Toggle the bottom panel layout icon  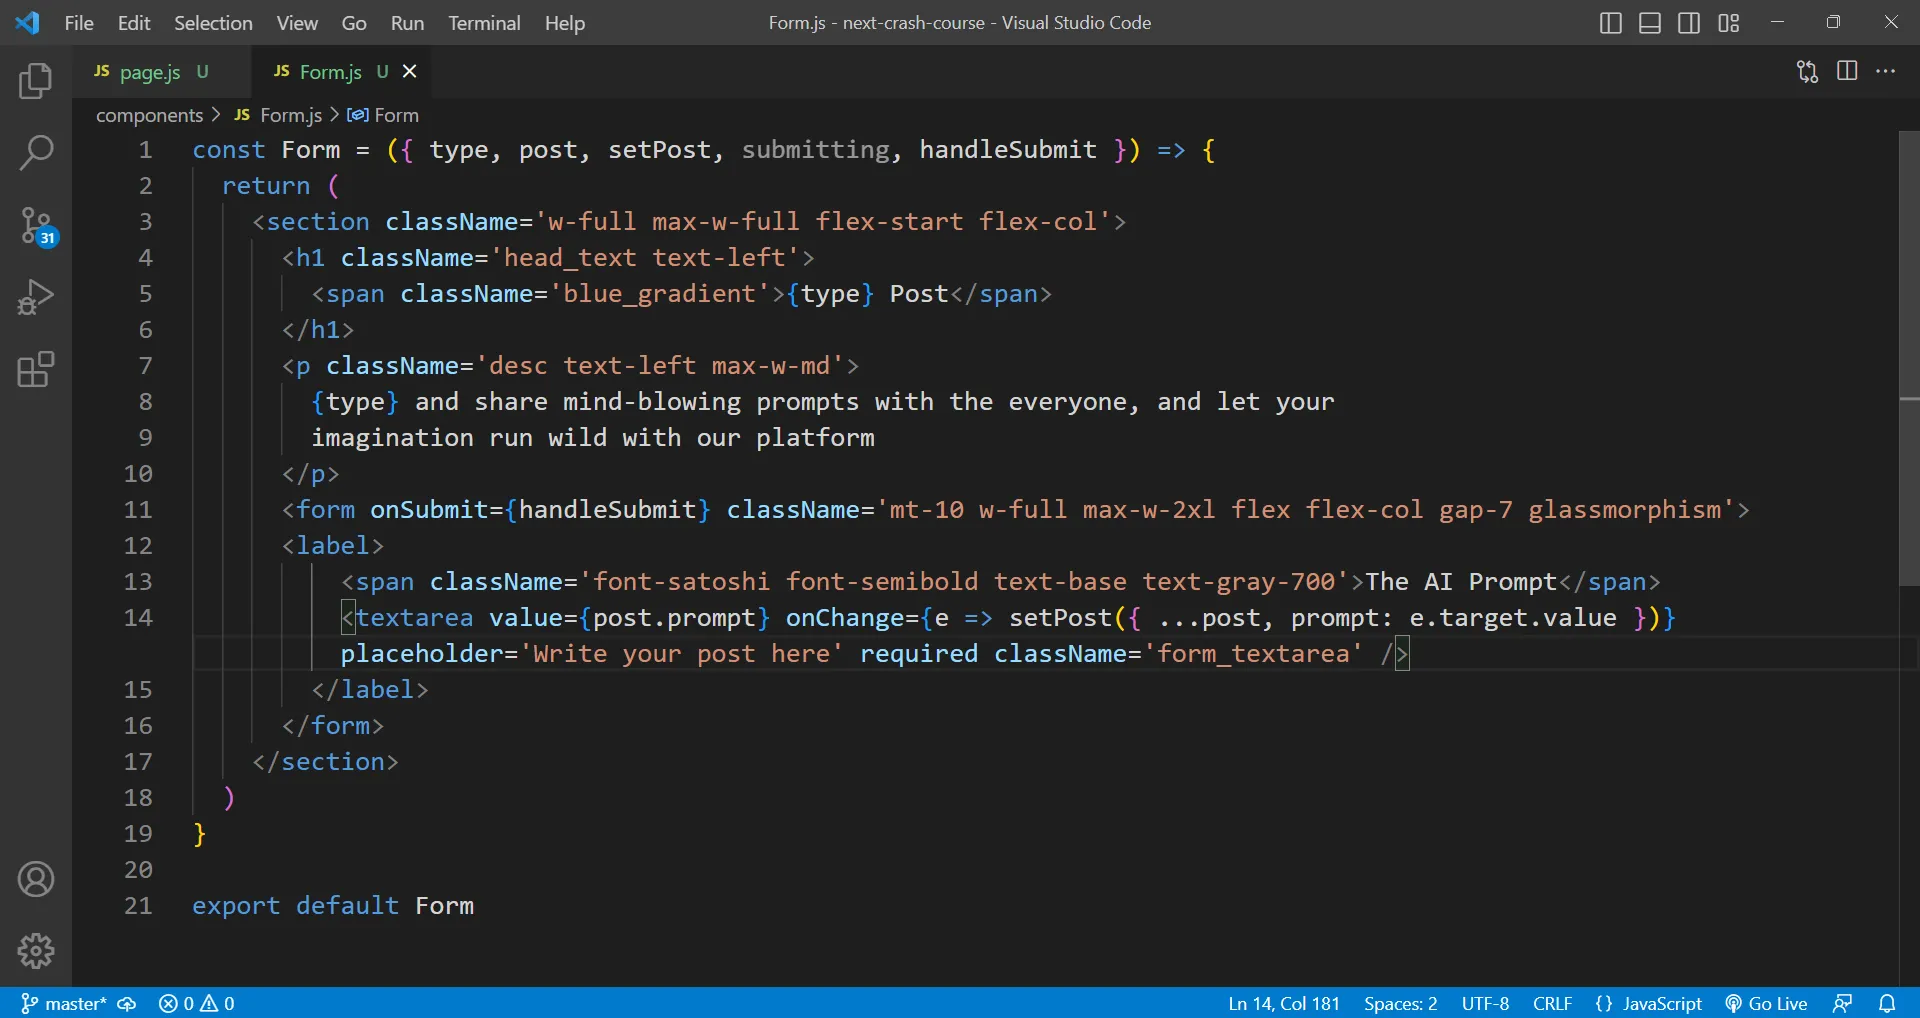pos(1650,23)
